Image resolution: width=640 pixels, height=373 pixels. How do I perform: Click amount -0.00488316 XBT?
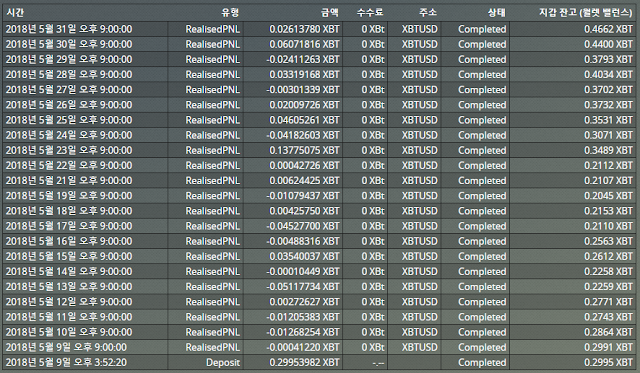point(303,241)
